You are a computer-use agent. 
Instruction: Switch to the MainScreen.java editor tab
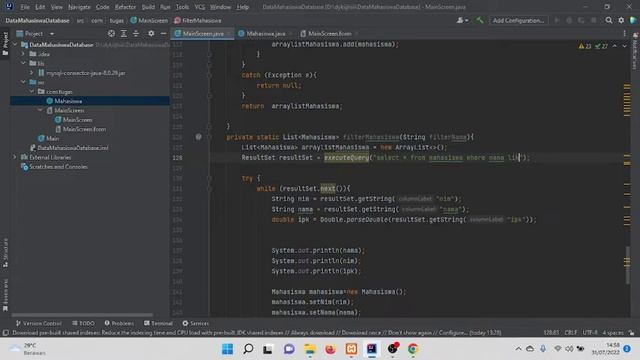[203, 33]
